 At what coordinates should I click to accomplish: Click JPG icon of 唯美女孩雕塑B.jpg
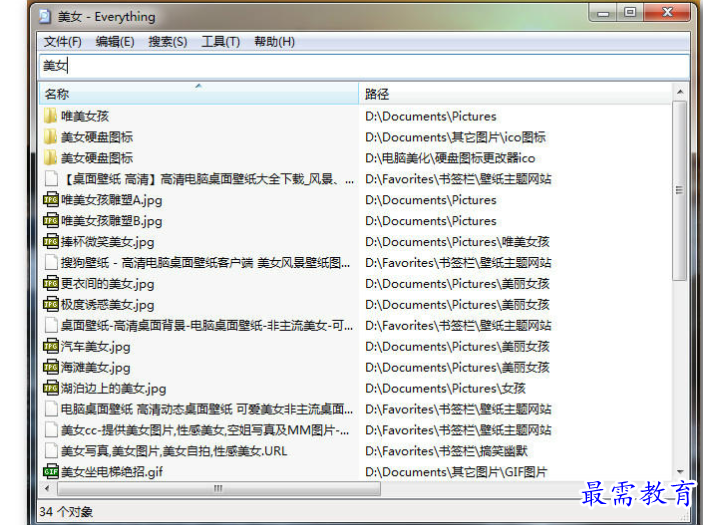[51, 221]
